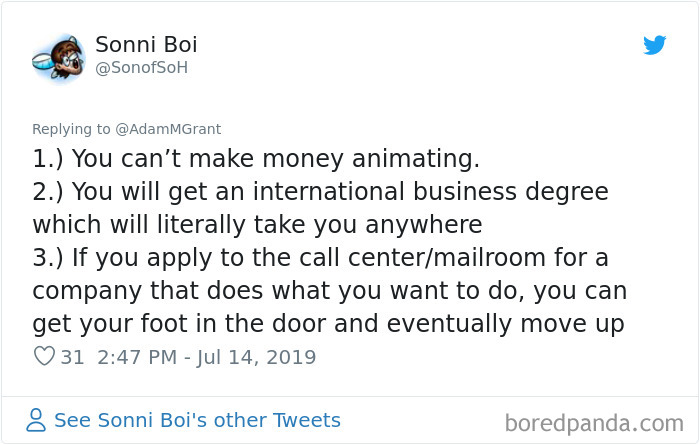Screen dimensions: 700x445
Task: Like the tweet with the heart icon
Action: point(44,356)
